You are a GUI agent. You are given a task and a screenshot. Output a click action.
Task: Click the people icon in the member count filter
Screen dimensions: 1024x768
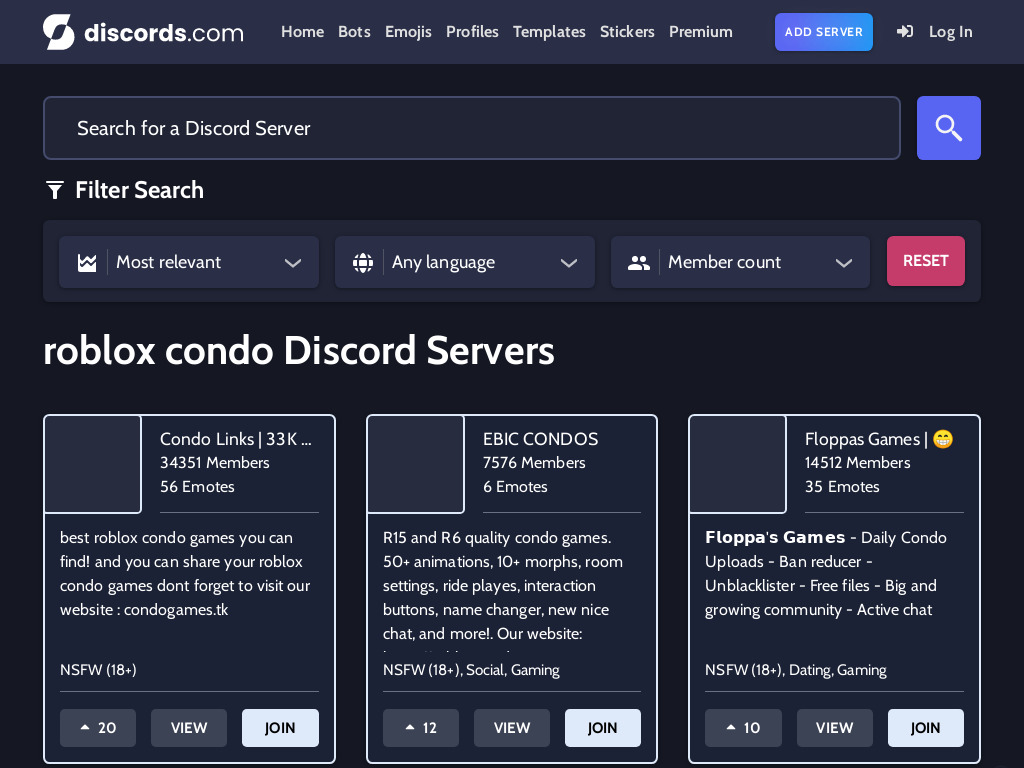(639, 262)
